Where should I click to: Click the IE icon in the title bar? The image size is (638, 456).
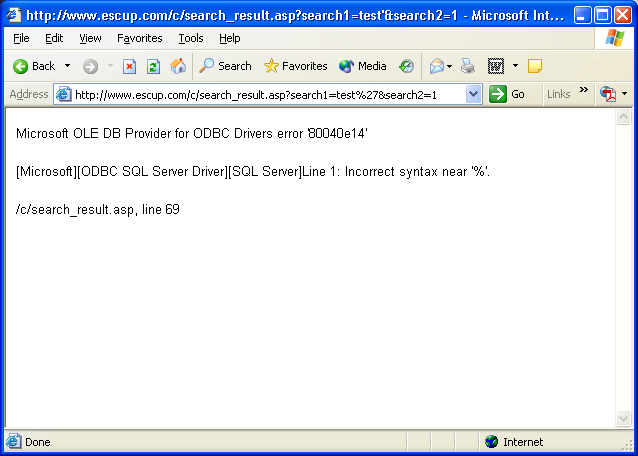pyautogui.click(x=14, y=15)
